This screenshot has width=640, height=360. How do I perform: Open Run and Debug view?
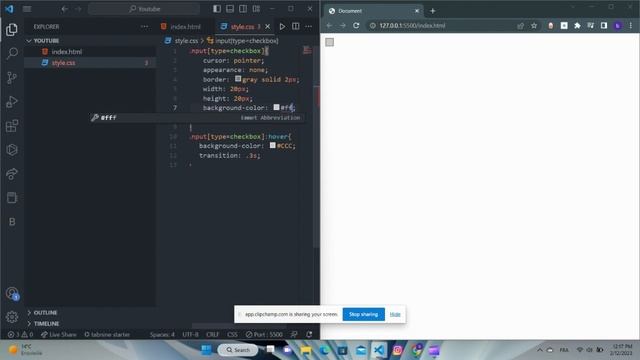pos(12,102)
